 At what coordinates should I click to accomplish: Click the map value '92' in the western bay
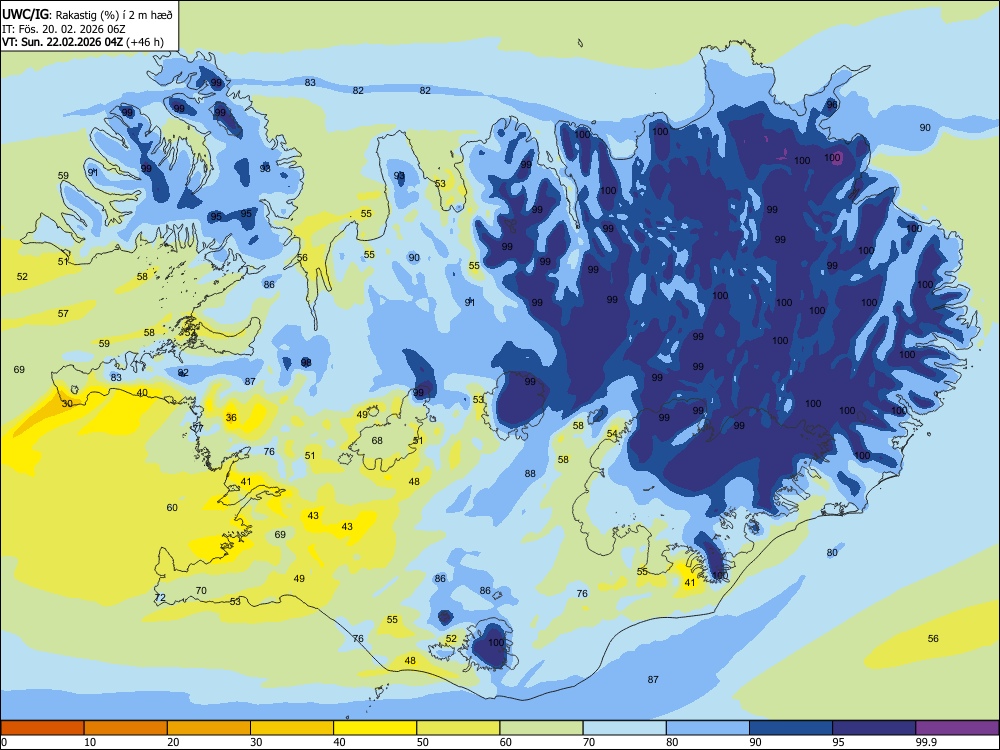(x=183, y=373)
